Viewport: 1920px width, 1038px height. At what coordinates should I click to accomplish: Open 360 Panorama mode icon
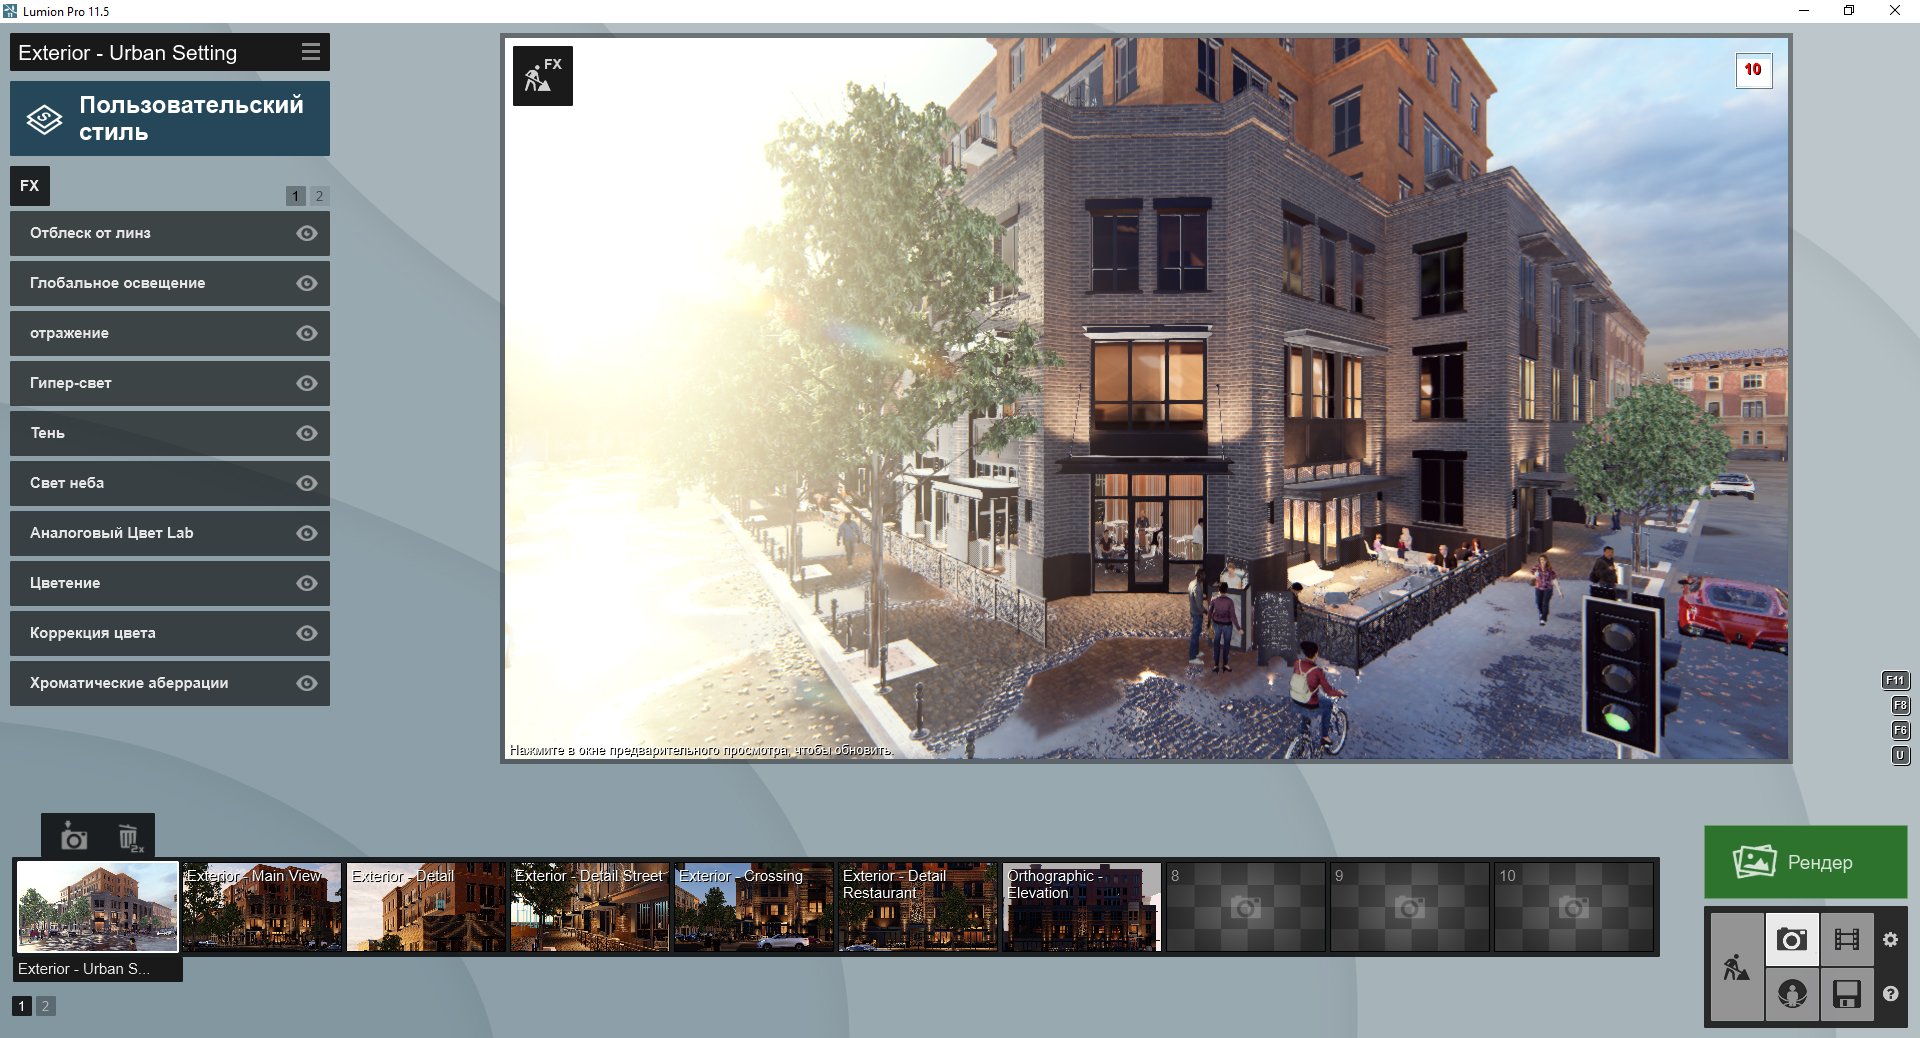1792,994
